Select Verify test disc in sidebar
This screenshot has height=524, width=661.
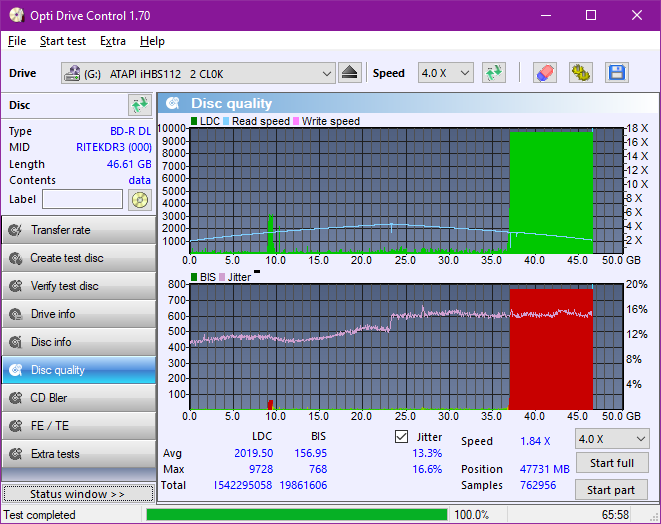(x=79, y=286)
